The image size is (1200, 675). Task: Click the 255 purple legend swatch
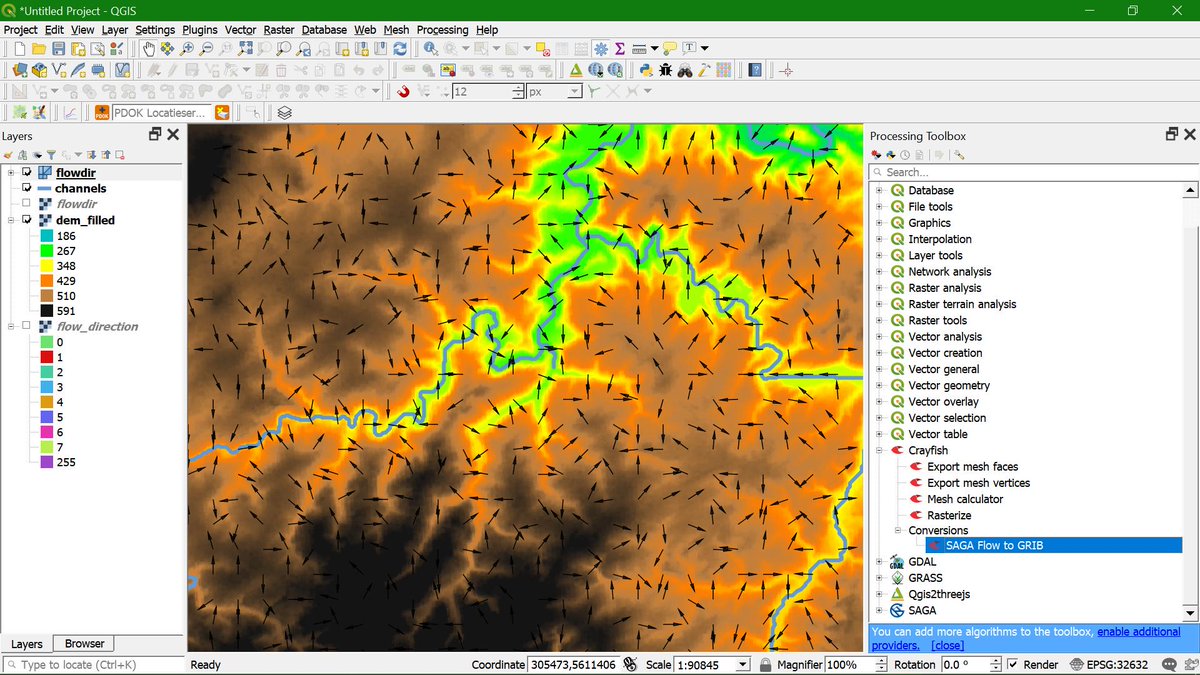47,462
